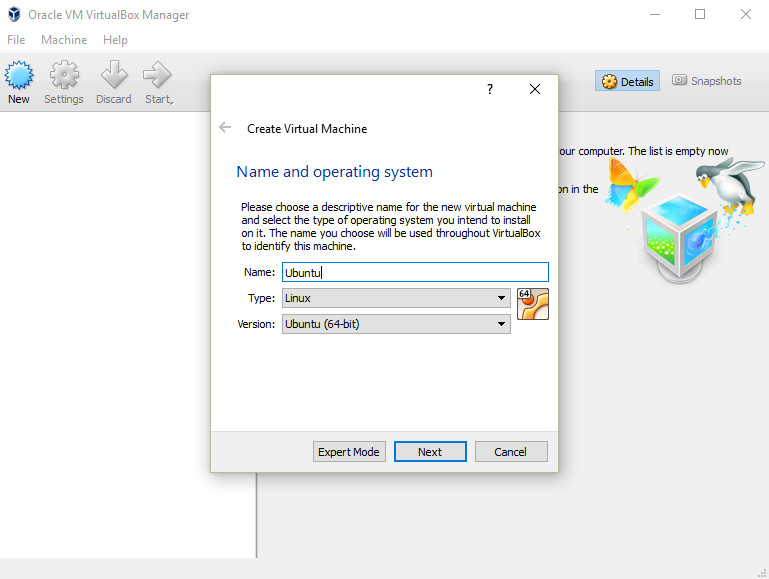Click the Expert Mode button
769x579 pixels.
point(349,452)
